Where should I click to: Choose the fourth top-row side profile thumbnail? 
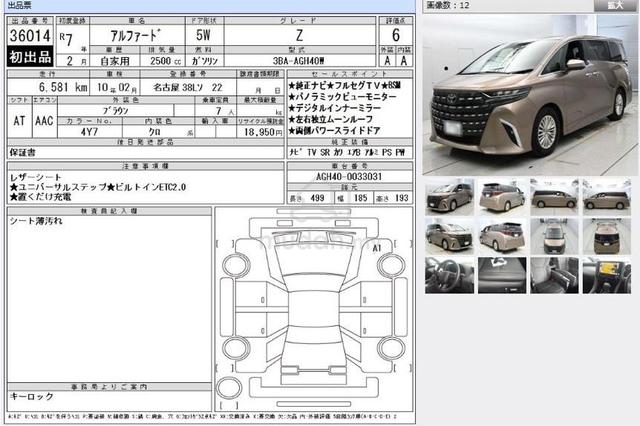click(607, 197)
